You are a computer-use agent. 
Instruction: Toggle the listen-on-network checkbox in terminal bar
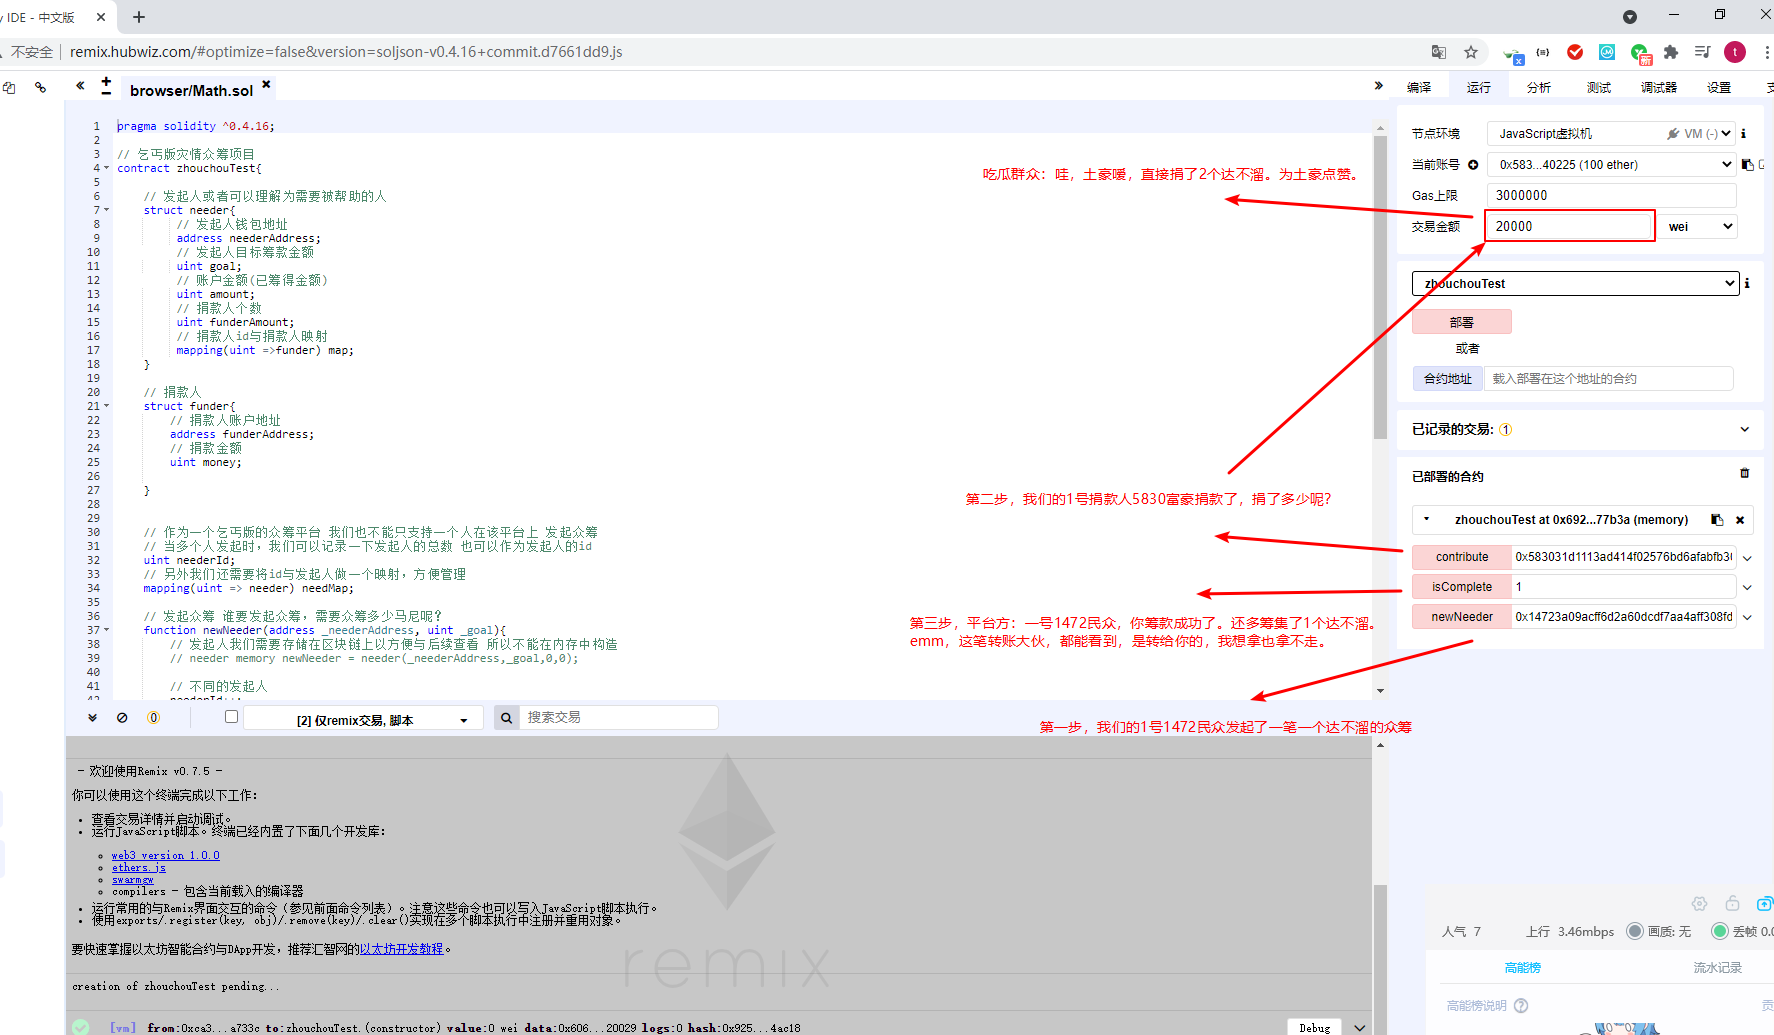pyautogui.click(x=231, y=717)
